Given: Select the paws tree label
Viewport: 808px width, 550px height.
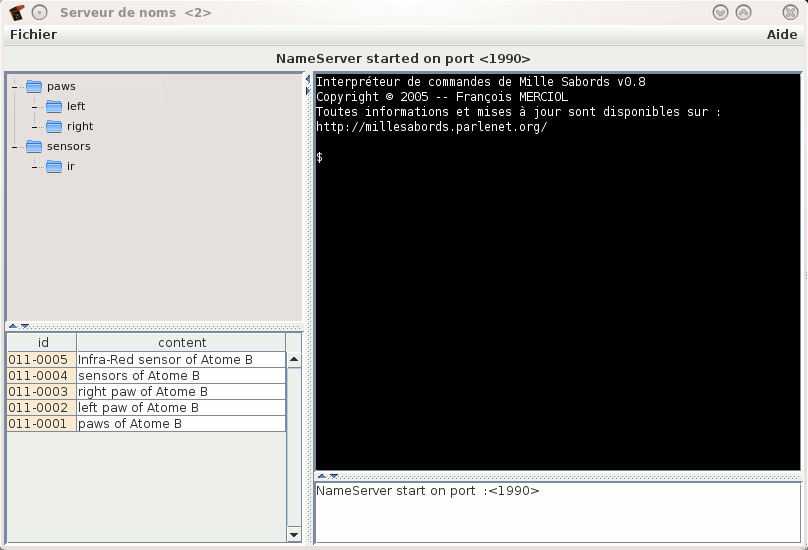Looking at the screenshot, I should (x=61, y=87).
